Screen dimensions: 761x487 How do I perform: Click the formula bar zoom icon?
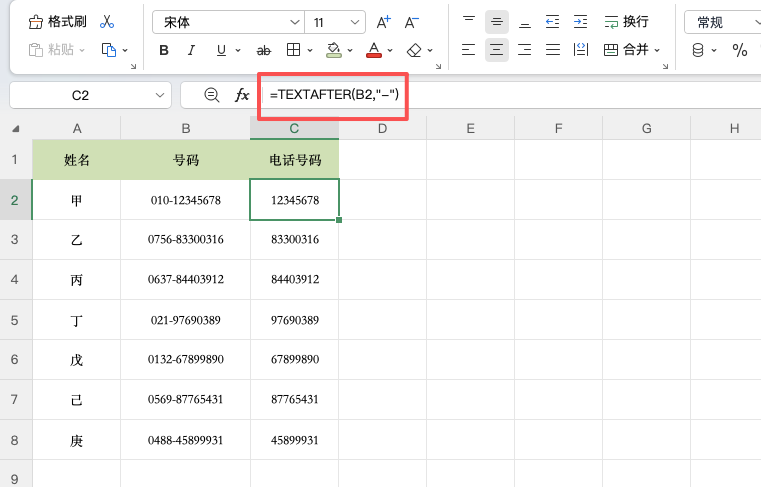[x=212, y=95]
